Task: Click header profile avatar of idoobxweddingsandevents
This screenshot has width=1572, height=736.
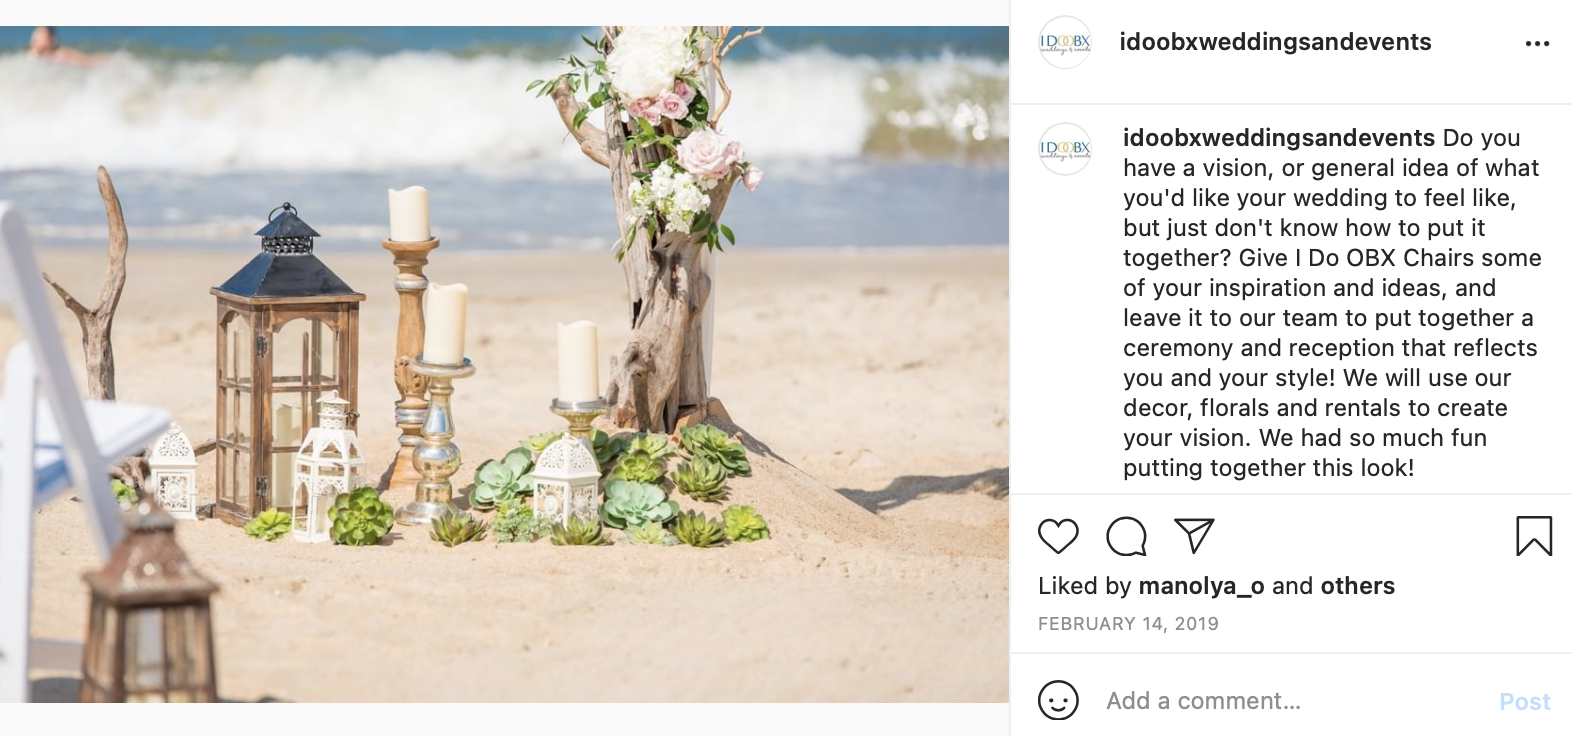Action: pyautogui.click(x=1065, y=42)
